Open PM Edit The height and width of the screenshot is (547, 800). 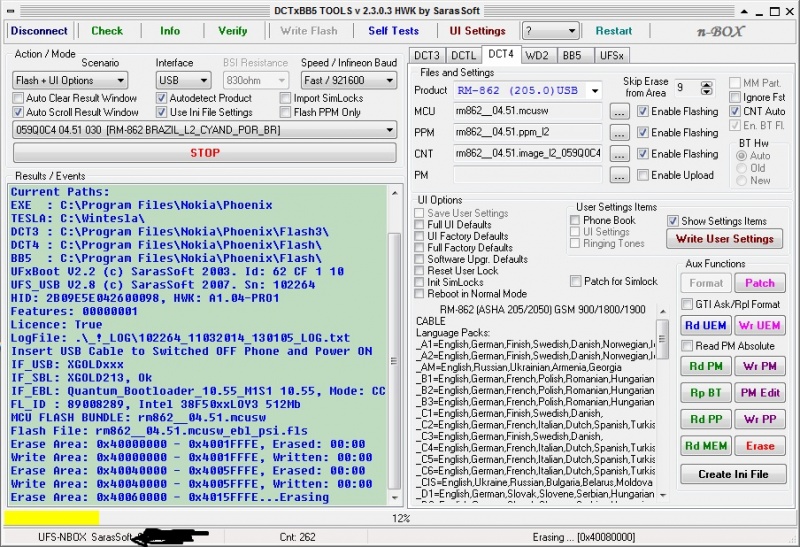pyautogui.click(x=760, y=393)
